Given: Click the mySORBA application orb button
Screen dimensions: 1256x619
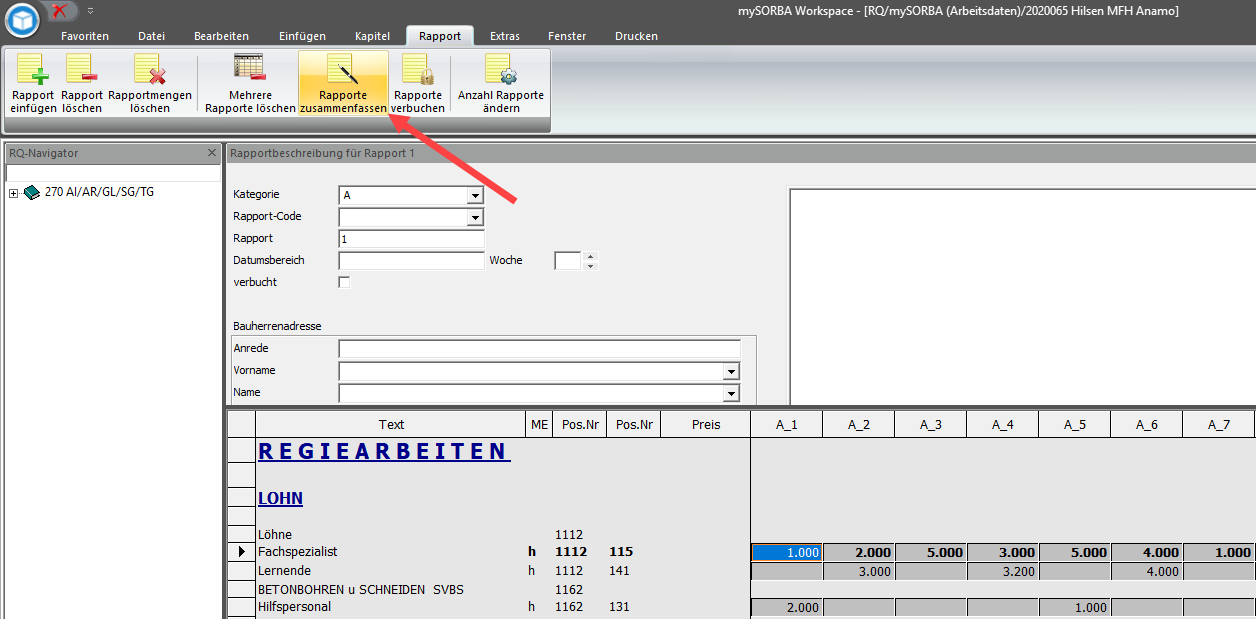Looking at the screenshot, I should tap(21, 18).
